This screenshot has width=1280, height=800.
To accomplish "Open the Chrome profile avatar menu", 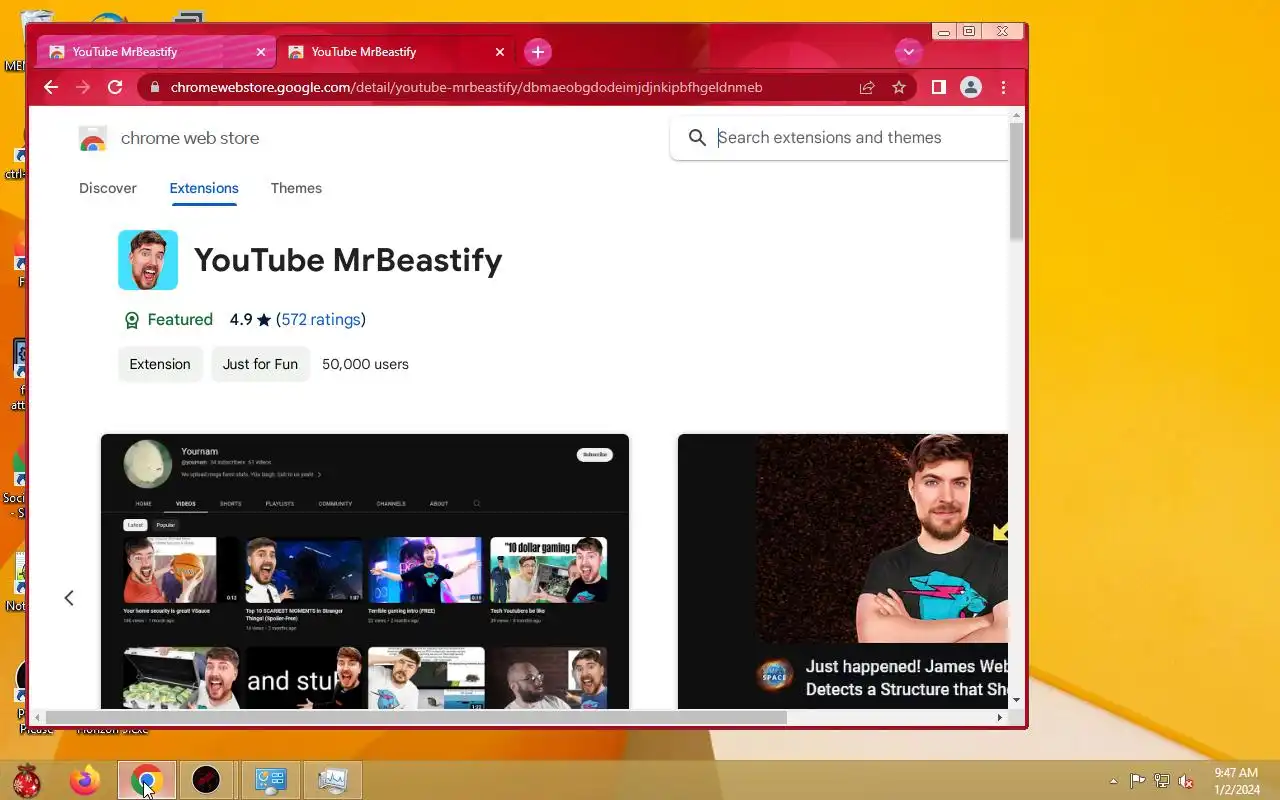I will point(970,87).
